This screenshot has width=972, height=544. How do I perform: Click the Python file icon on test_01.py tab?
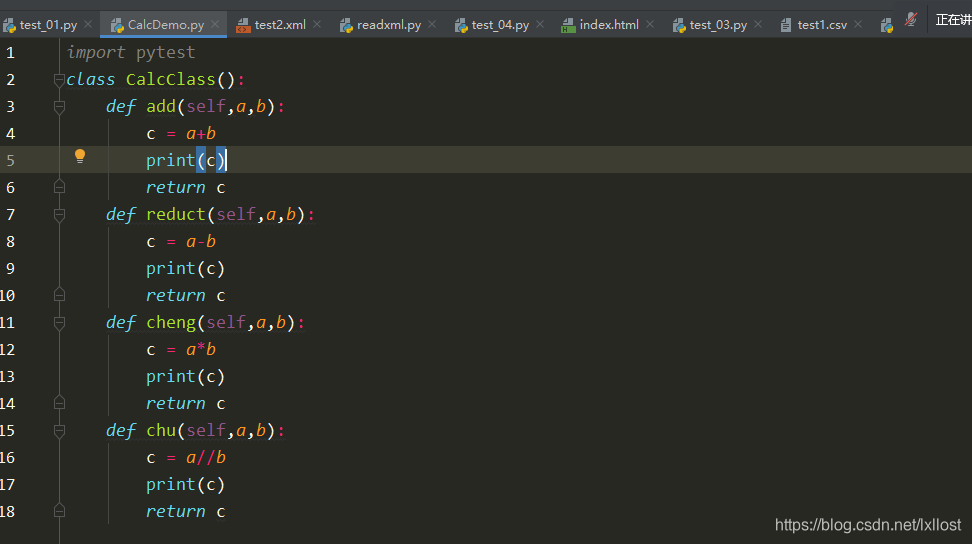(9, 25)
